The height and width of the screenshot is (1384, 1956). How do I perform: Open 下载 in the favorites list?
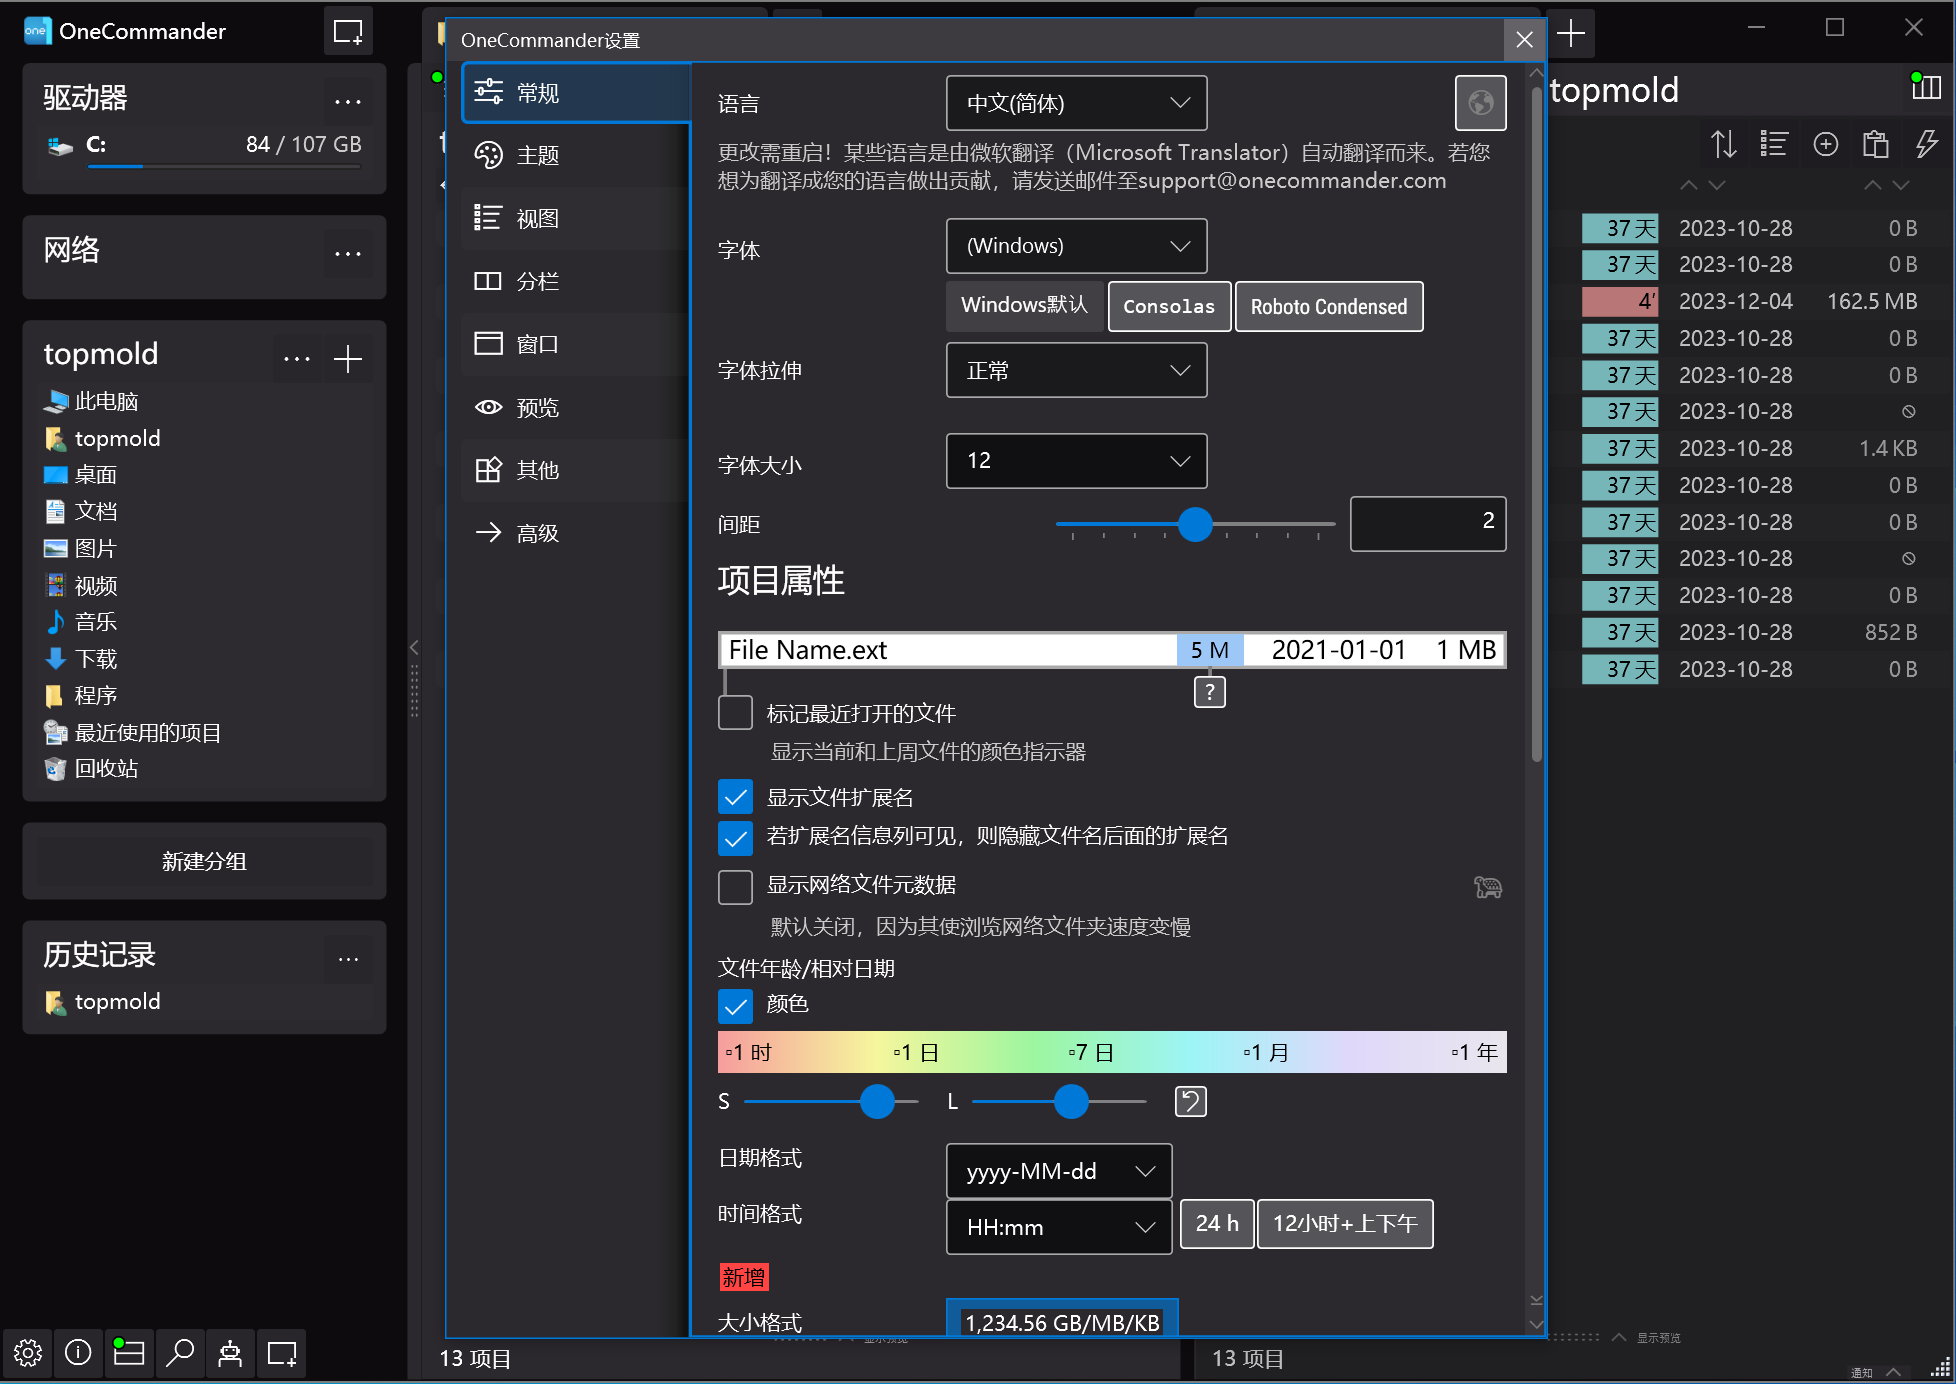tap(96, 658)
